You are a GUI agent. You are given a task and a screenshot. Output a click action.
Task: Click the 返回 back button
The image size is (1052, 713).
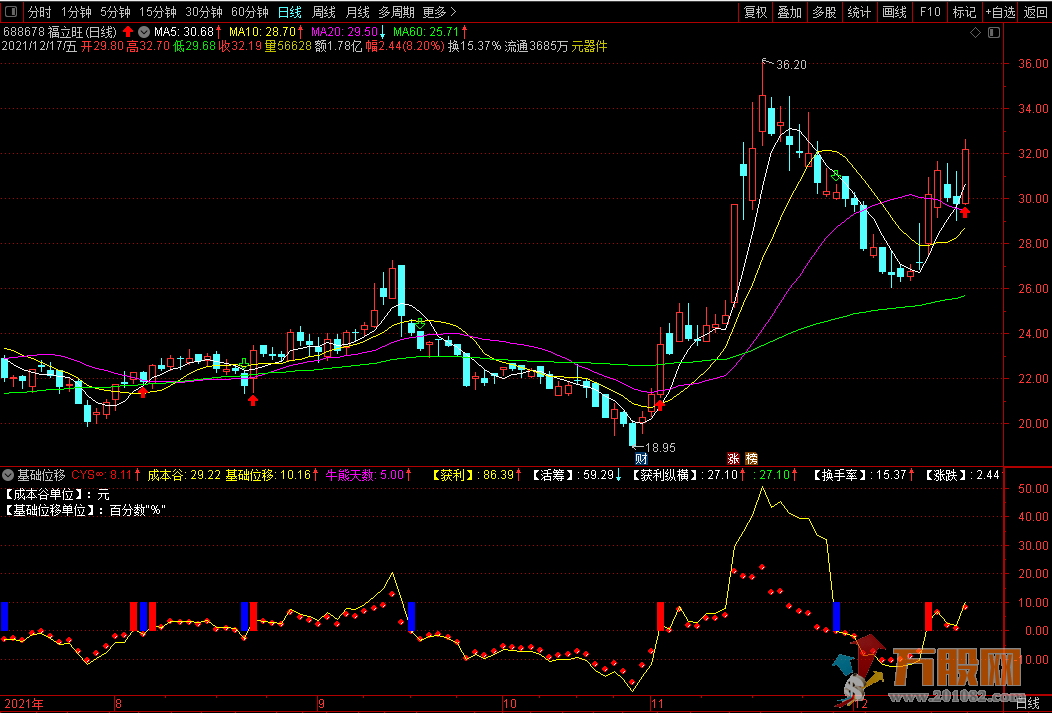(x=1035, y=12)
